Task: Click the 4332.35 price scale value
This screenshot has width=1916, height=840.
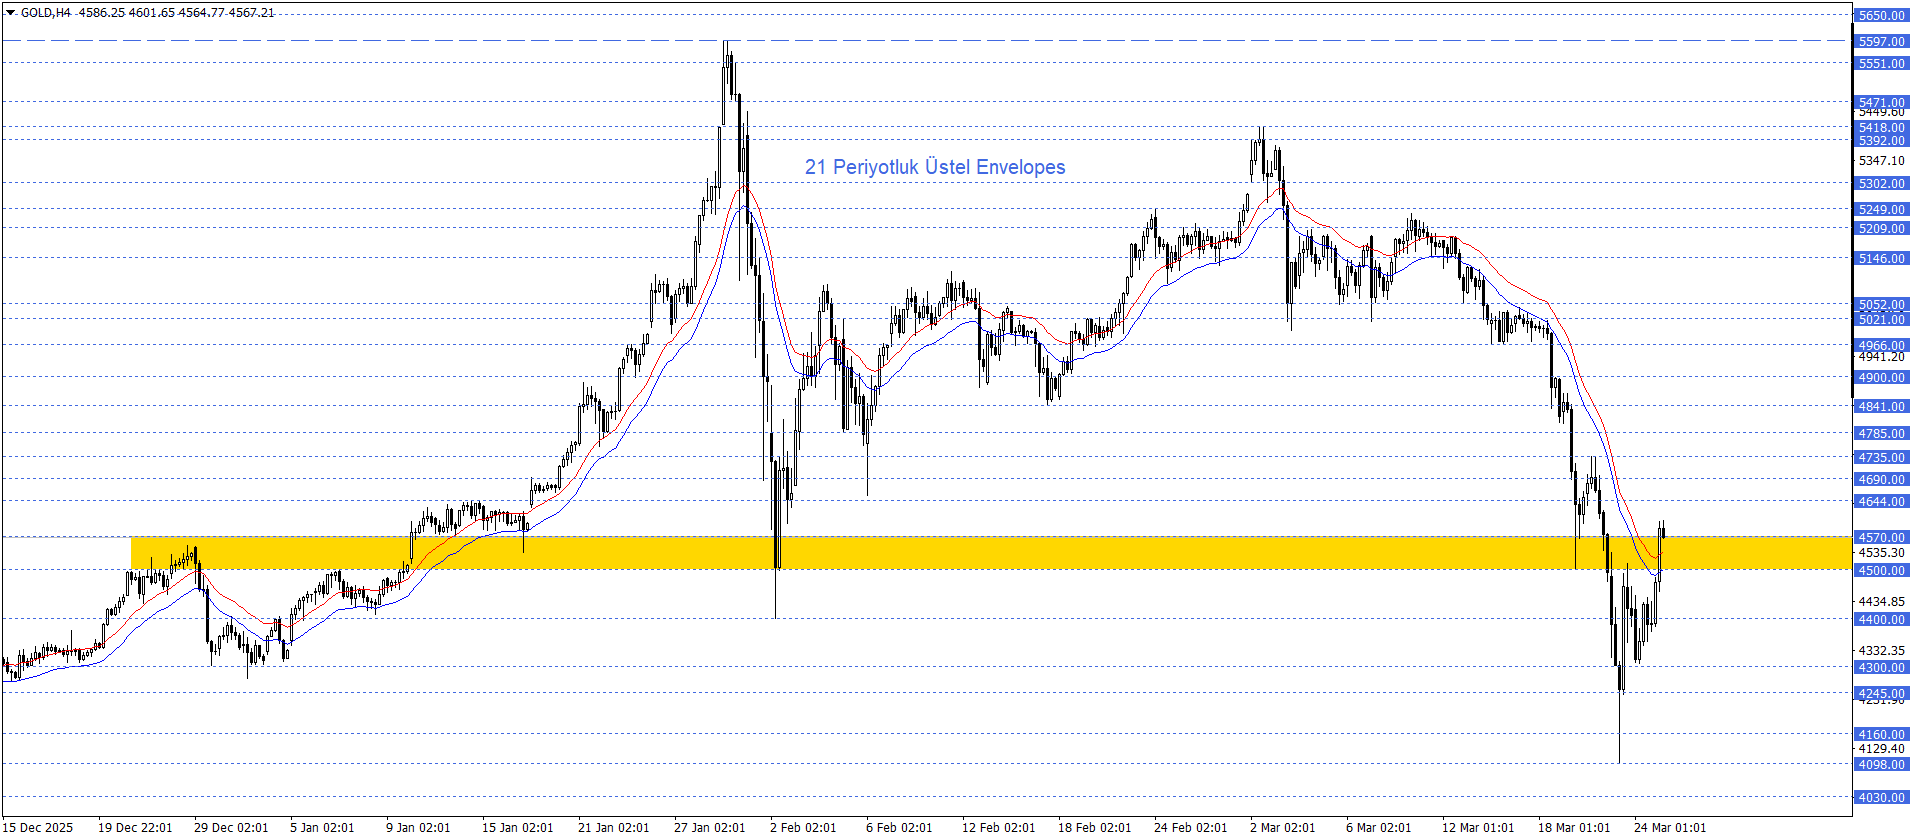Action: (x=1881, y=651)
